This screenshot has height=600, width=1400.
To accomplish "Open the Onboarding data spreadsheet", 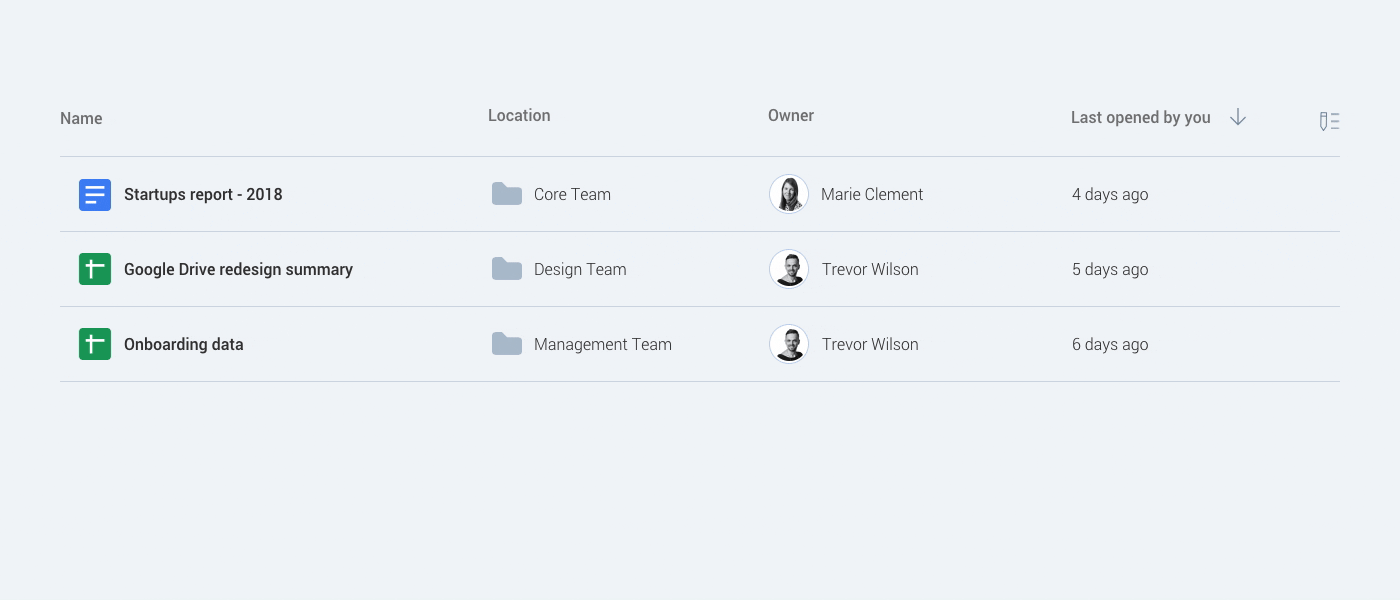I will [x=184, y=345].
